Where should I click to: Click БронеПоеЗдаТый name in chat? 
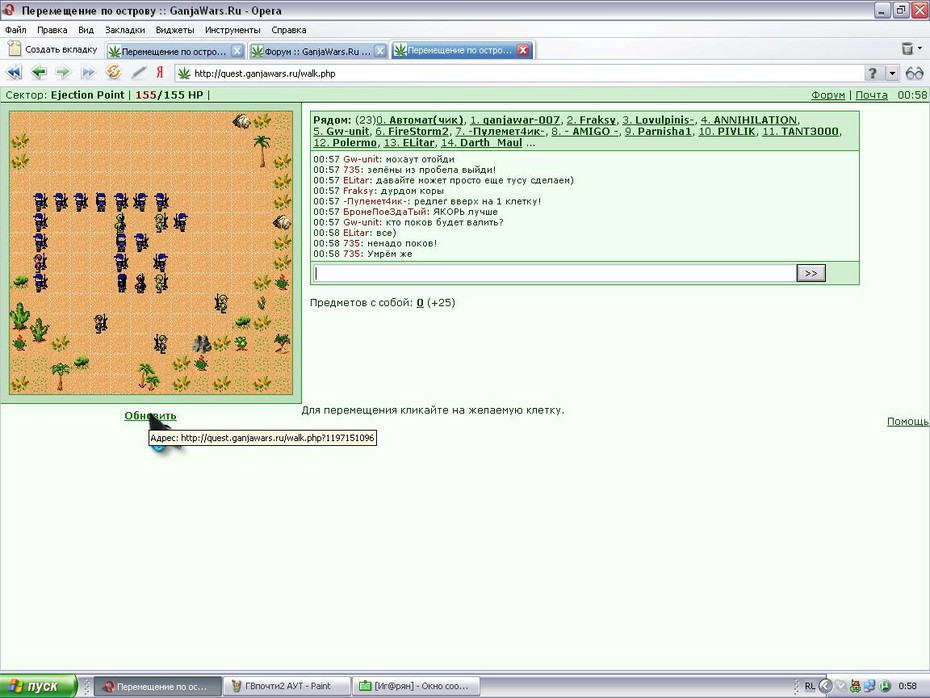pos(386,212)
